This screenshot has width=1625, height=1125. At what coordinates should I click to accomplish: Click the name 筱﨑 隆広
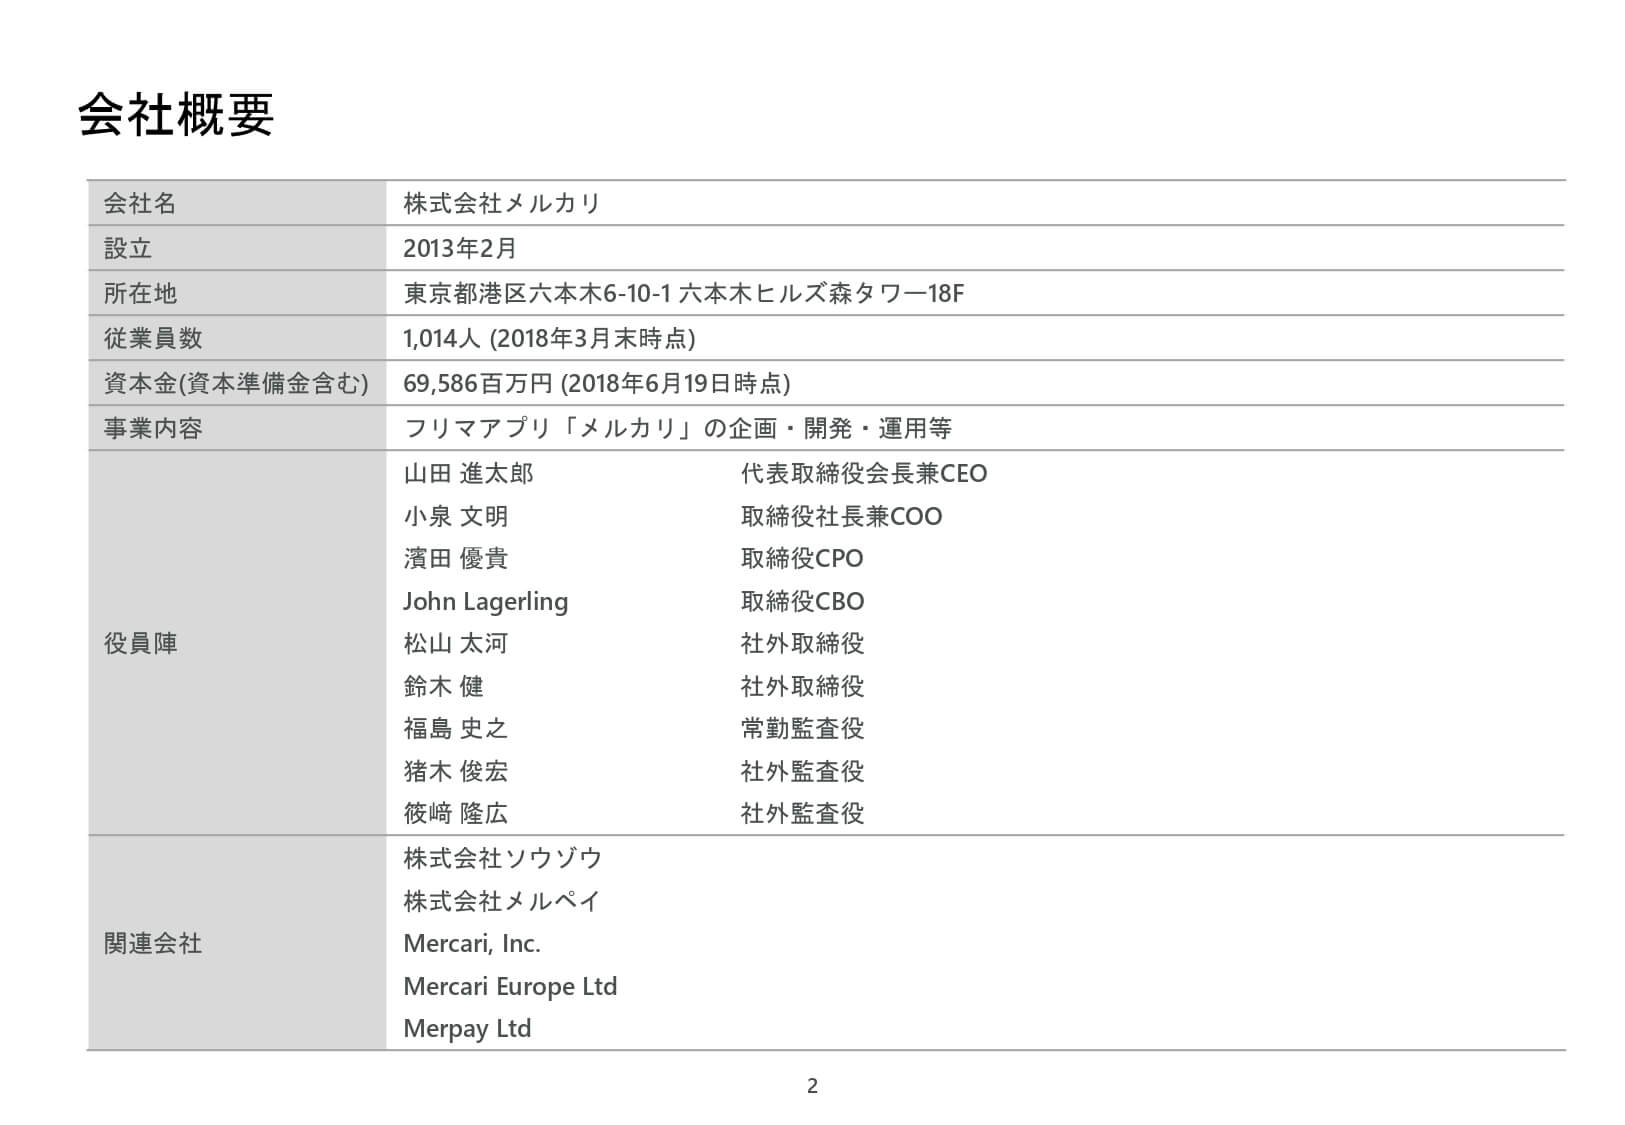coord(456,813)
